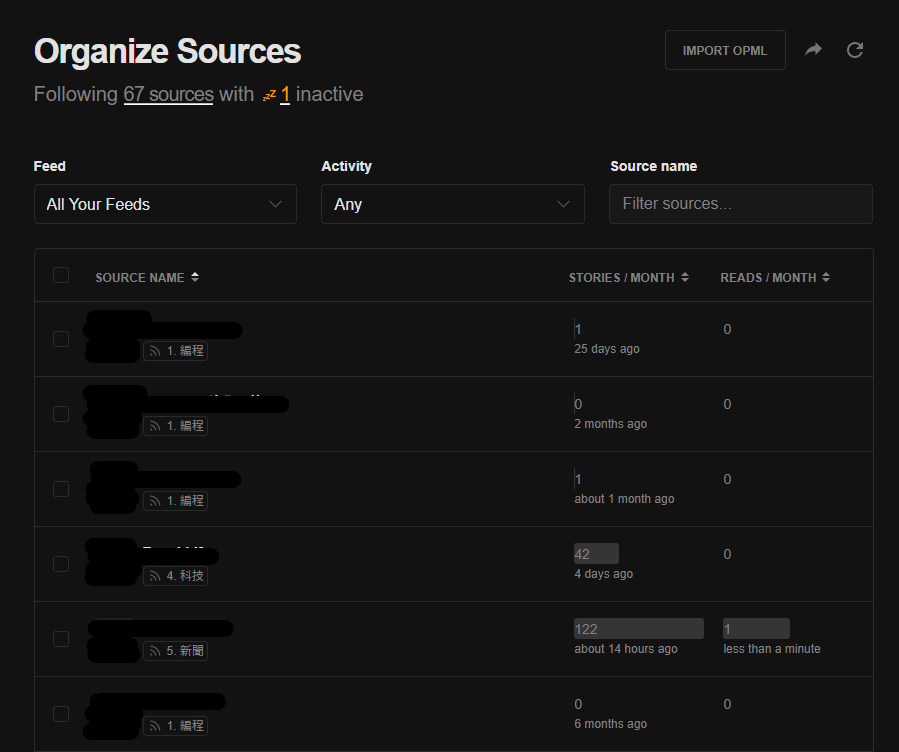
Task: Click the 42 stories count bar
Action: (x=596, y=554)
